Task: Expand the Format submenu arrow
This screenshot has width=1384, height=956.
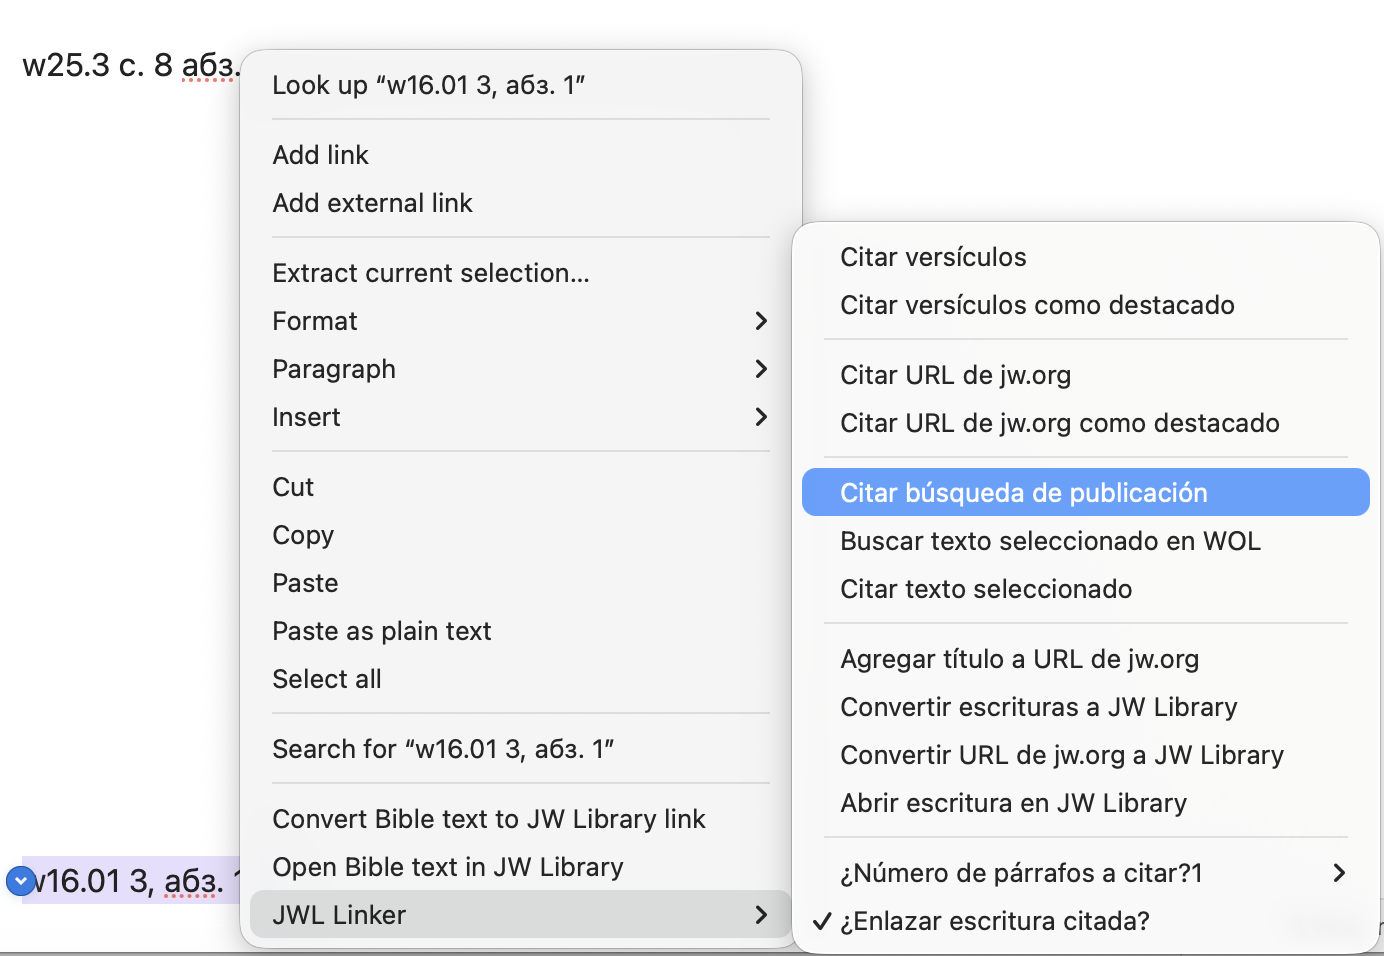Action: click(x=761, y=321)
